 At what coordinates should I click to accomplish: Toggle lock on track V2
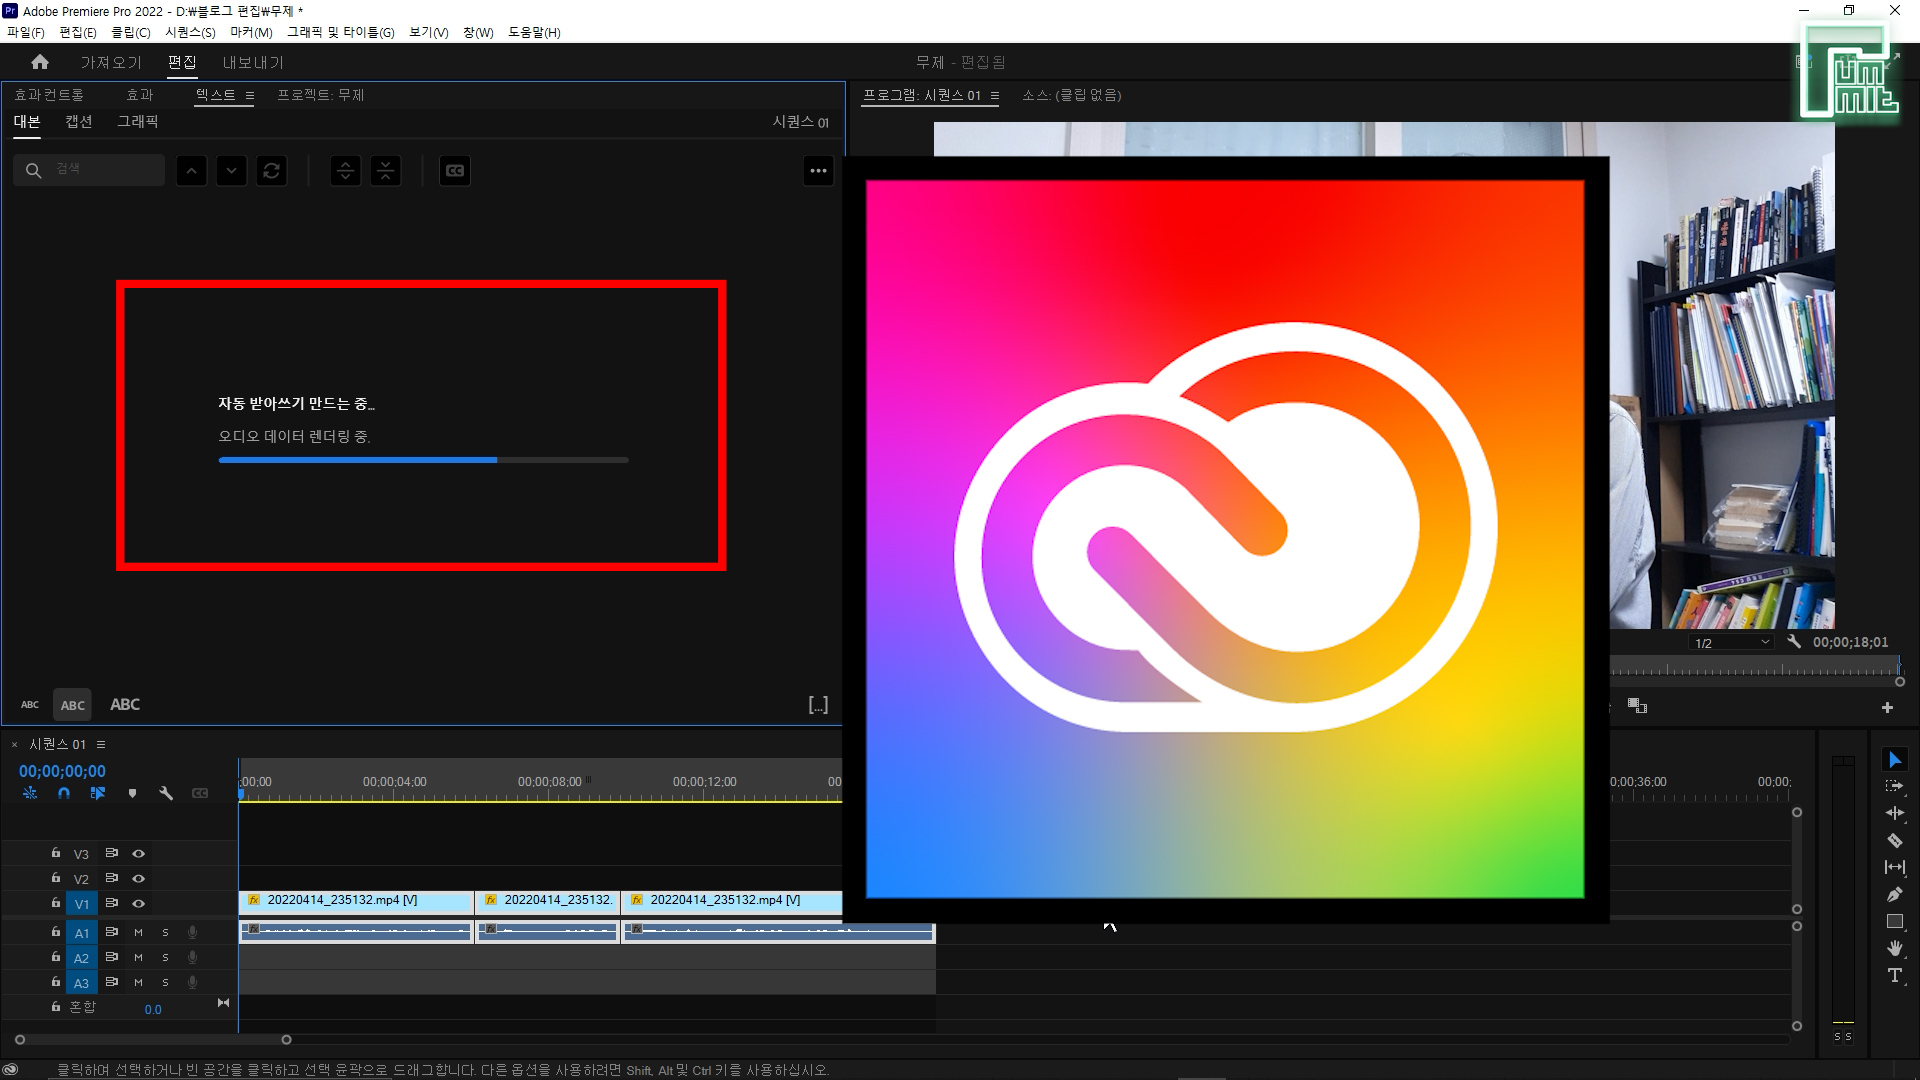pos(56,878)
